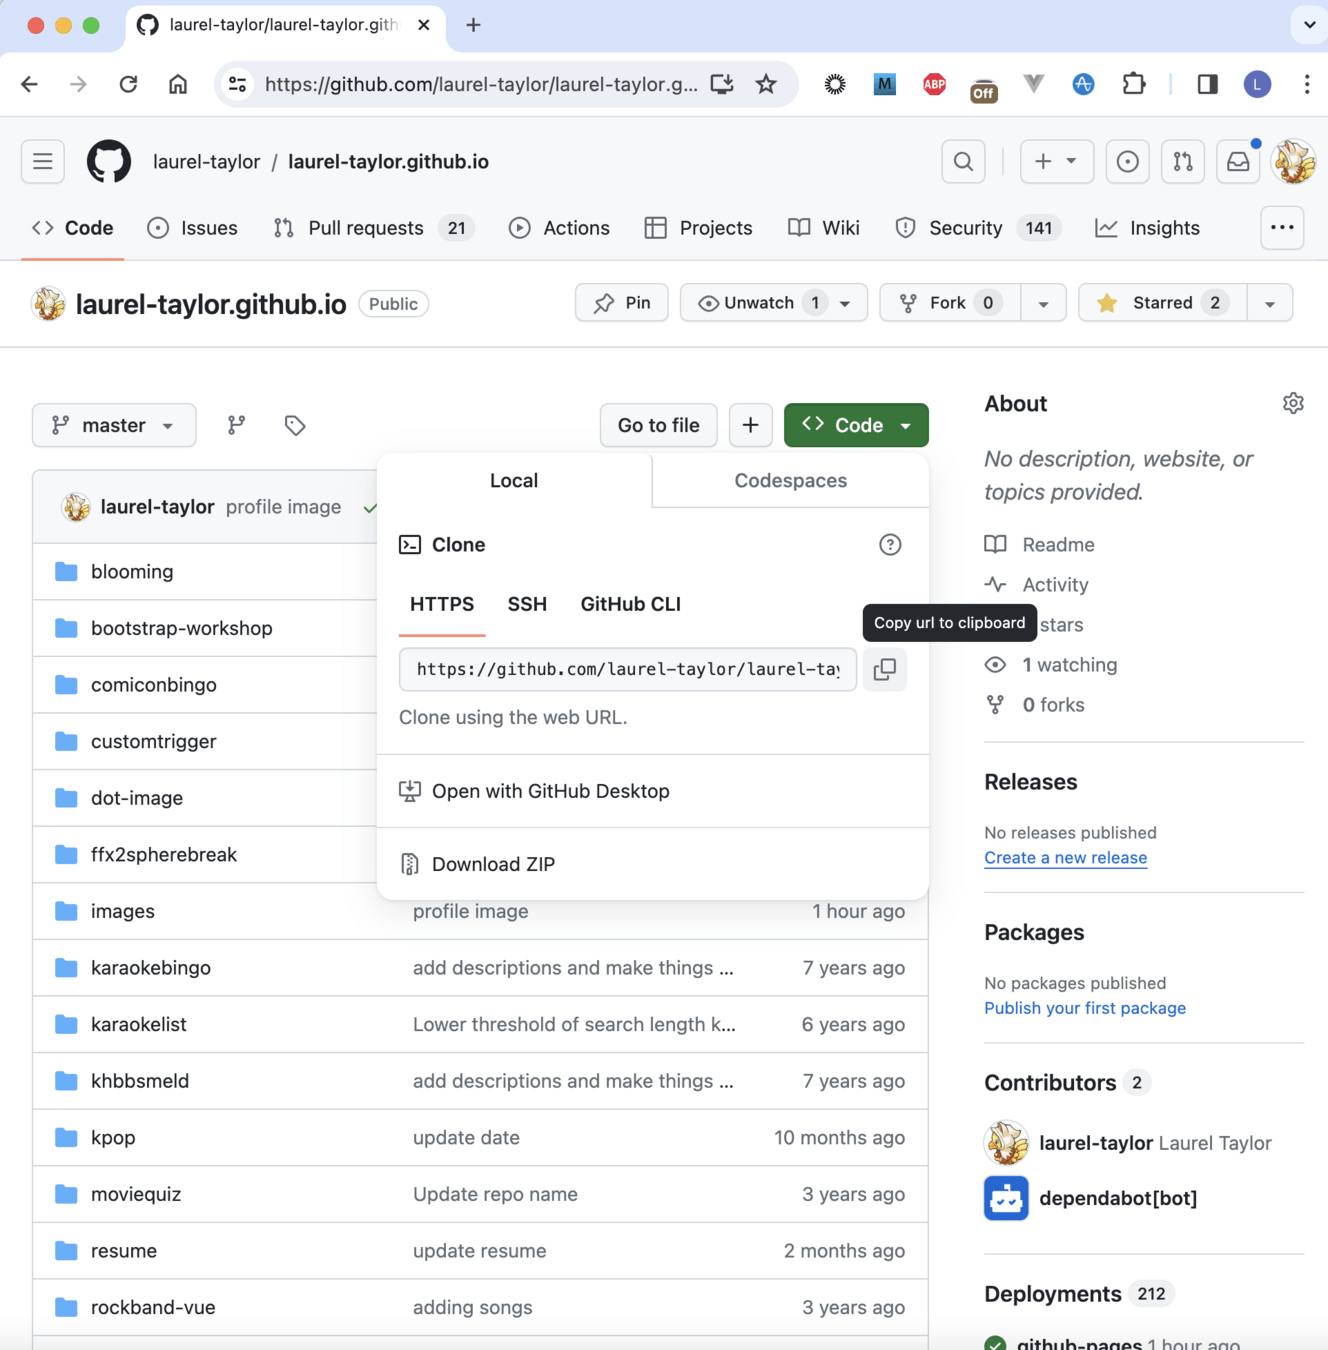Select SSH clone method
Viewport: 1328px width, 1350px height.
point(527,604)
